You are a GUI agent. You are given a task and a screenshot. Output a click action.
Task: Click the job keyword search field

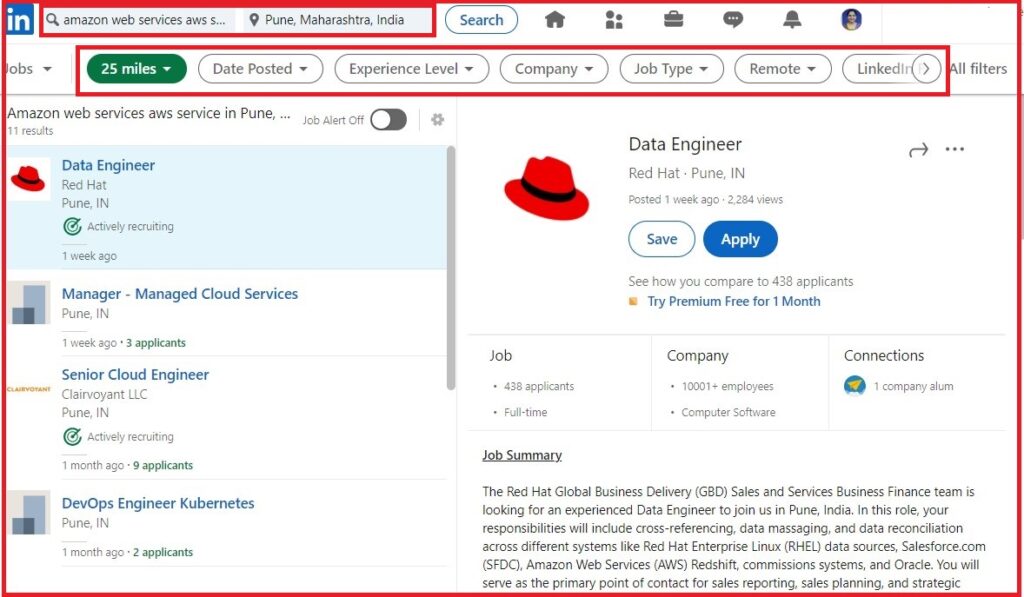coord(139,20)
